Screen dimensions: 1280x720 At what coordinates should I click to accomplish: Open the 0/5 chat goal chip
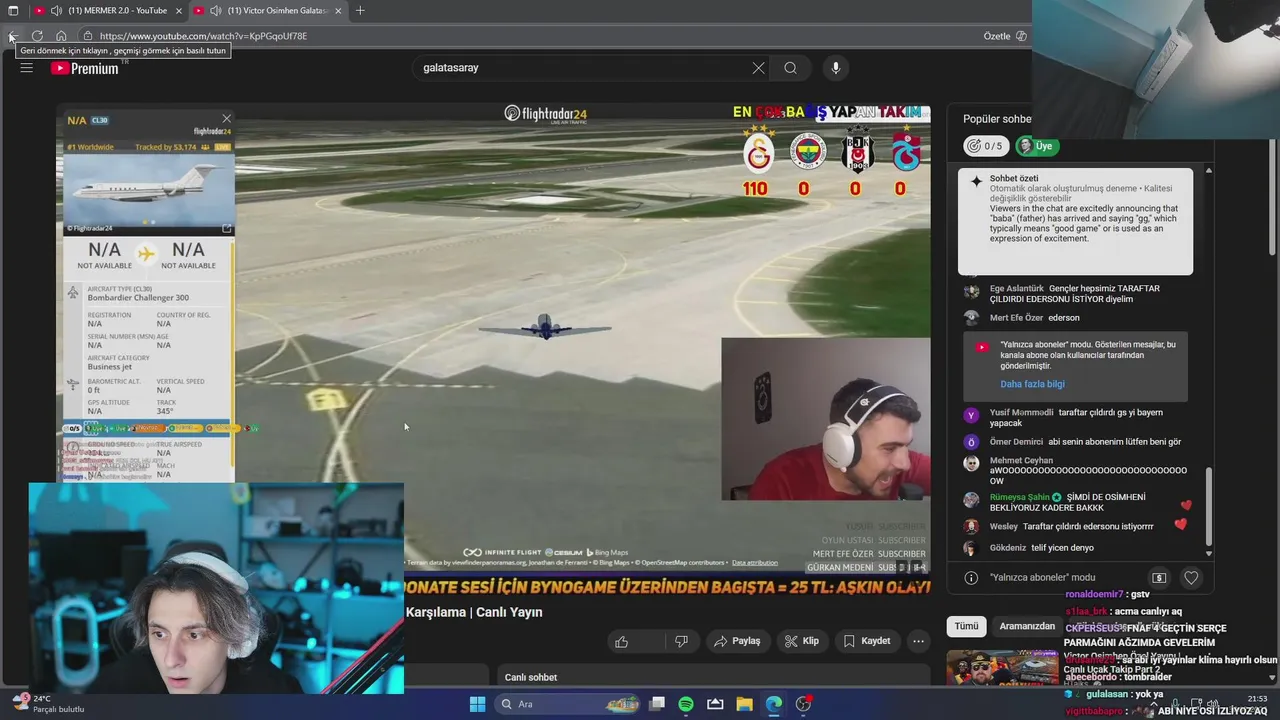tap(986, 146)
